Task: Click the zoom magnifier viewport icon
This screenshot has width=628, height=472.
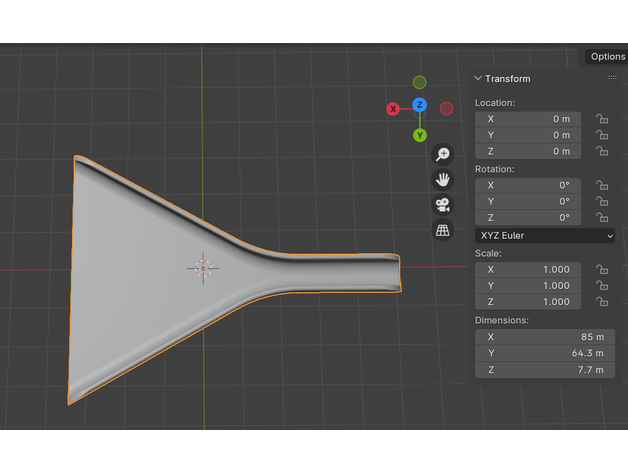Action: 442,154
